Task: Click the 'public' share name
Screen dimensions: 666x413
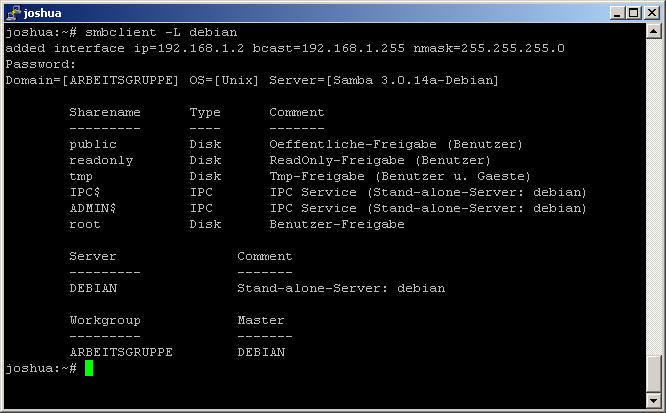Action: 93,144
